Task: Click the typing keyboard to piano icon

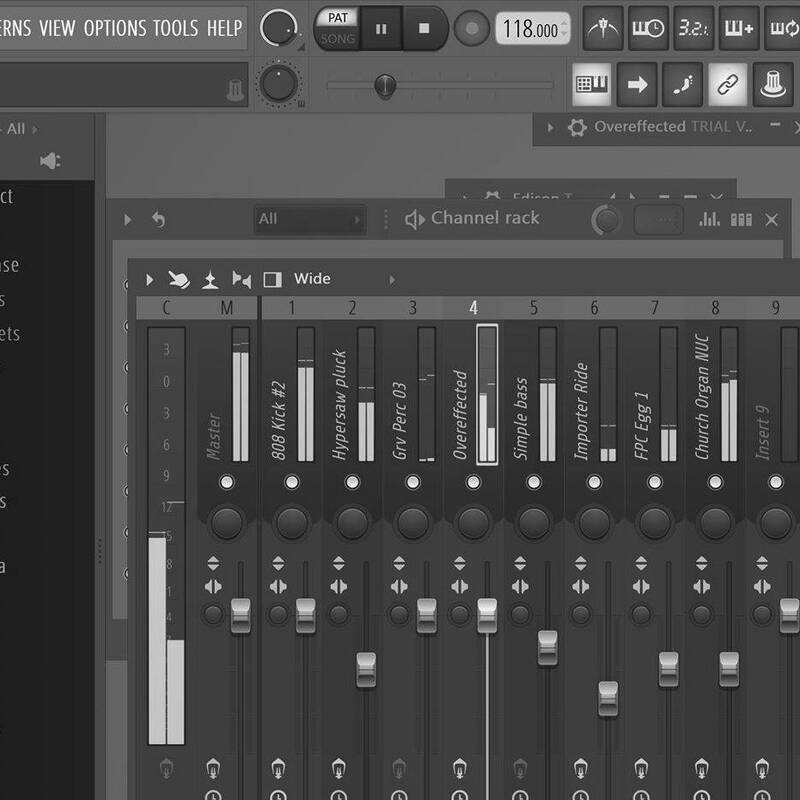Action: click(x=592, y=85)
